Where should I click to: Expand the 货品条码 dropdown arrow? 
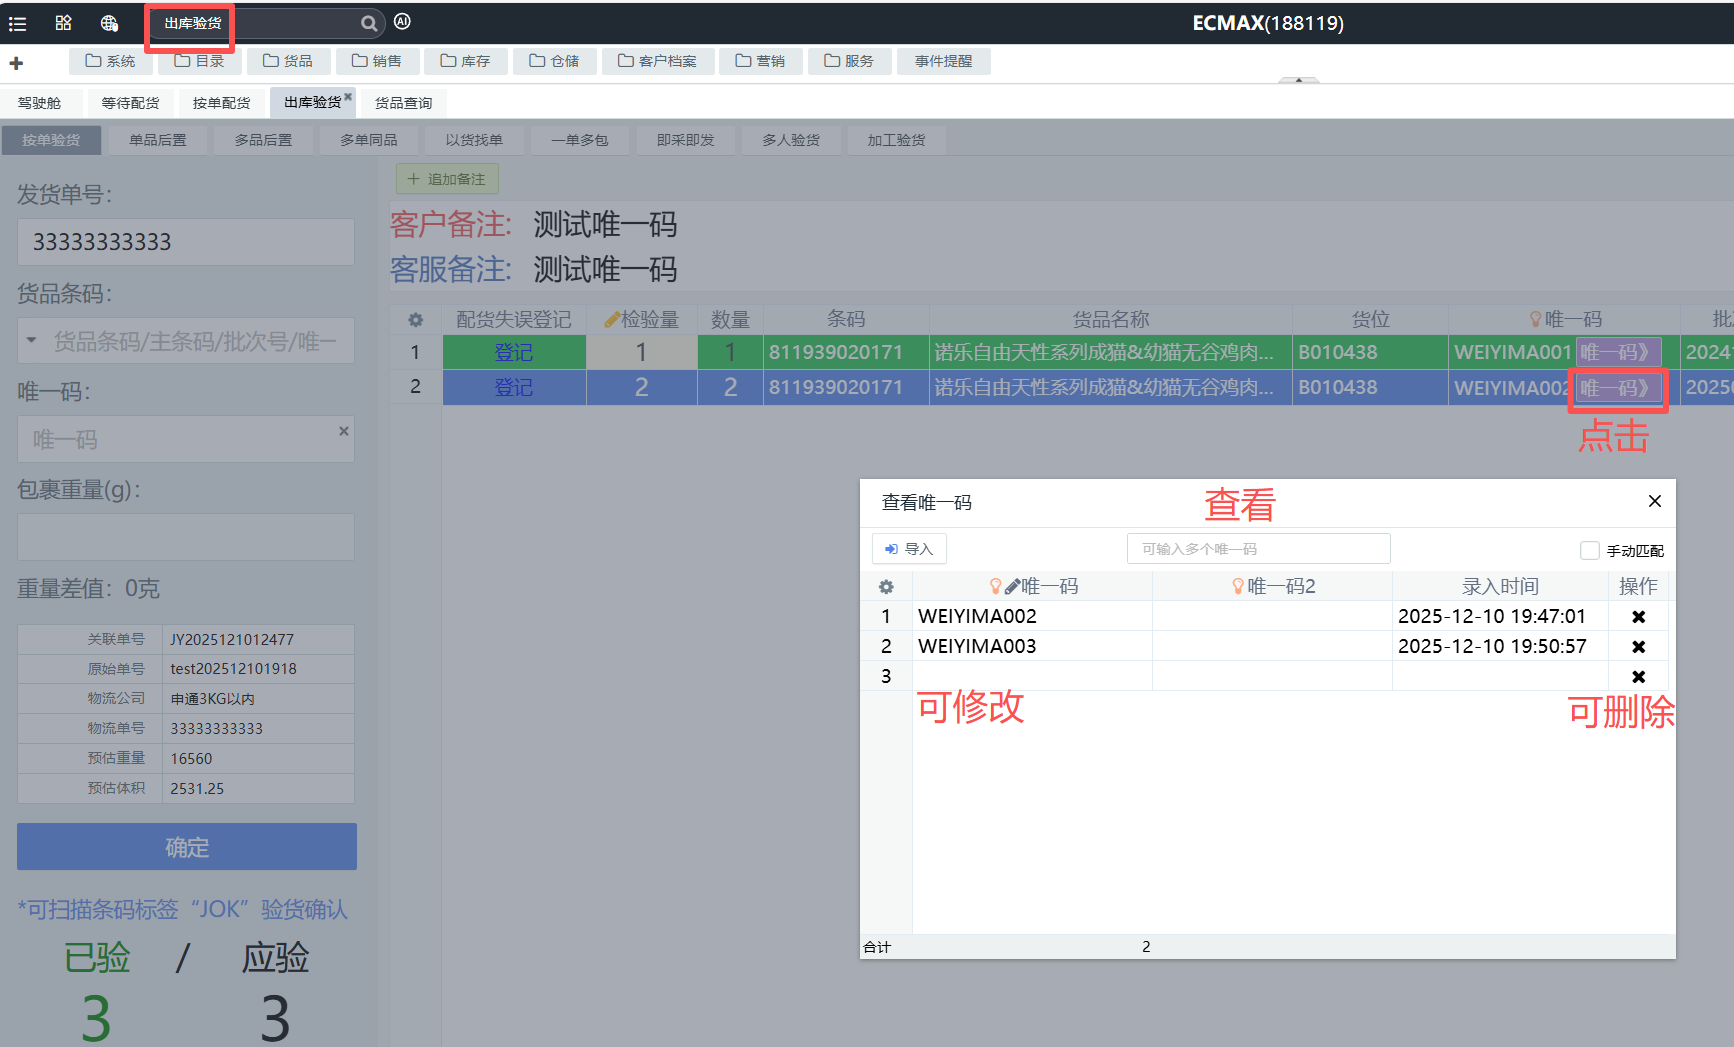coord(31,341)
